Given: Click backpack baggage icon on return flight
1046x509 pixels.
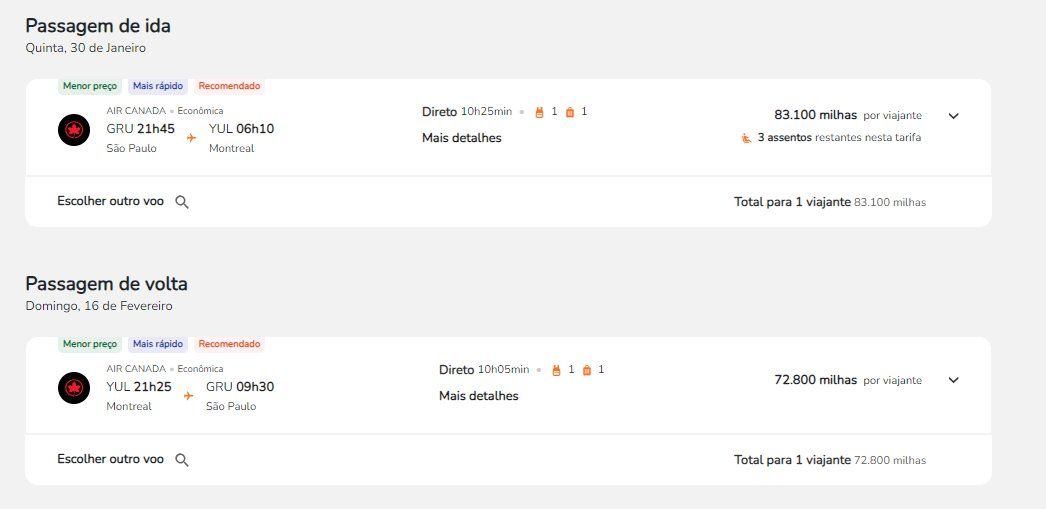Looking at the screenshot, I should point(556,370).
